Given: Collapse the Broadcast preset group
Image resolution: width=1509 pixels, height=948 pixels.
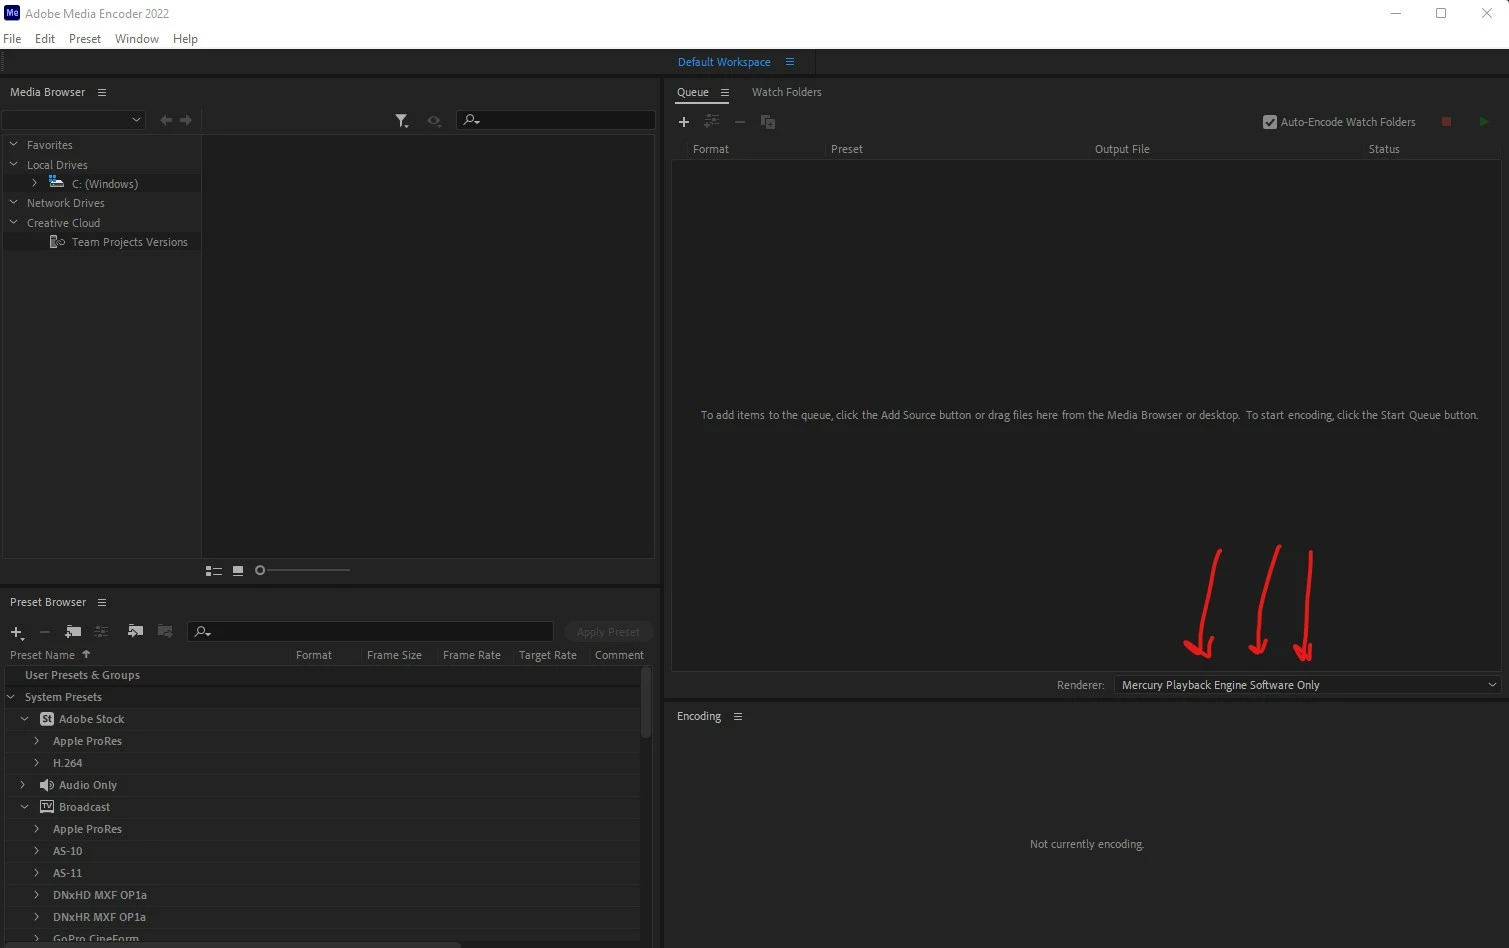Looking at the screenshot, I should click(25, 807).
